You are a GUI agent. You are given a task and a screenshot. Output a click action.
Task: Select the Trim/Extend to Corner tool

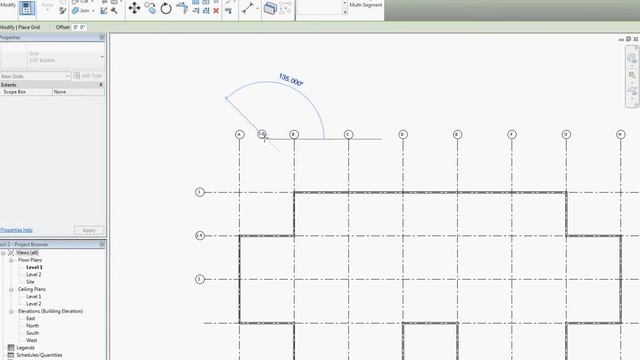(182, 8)
